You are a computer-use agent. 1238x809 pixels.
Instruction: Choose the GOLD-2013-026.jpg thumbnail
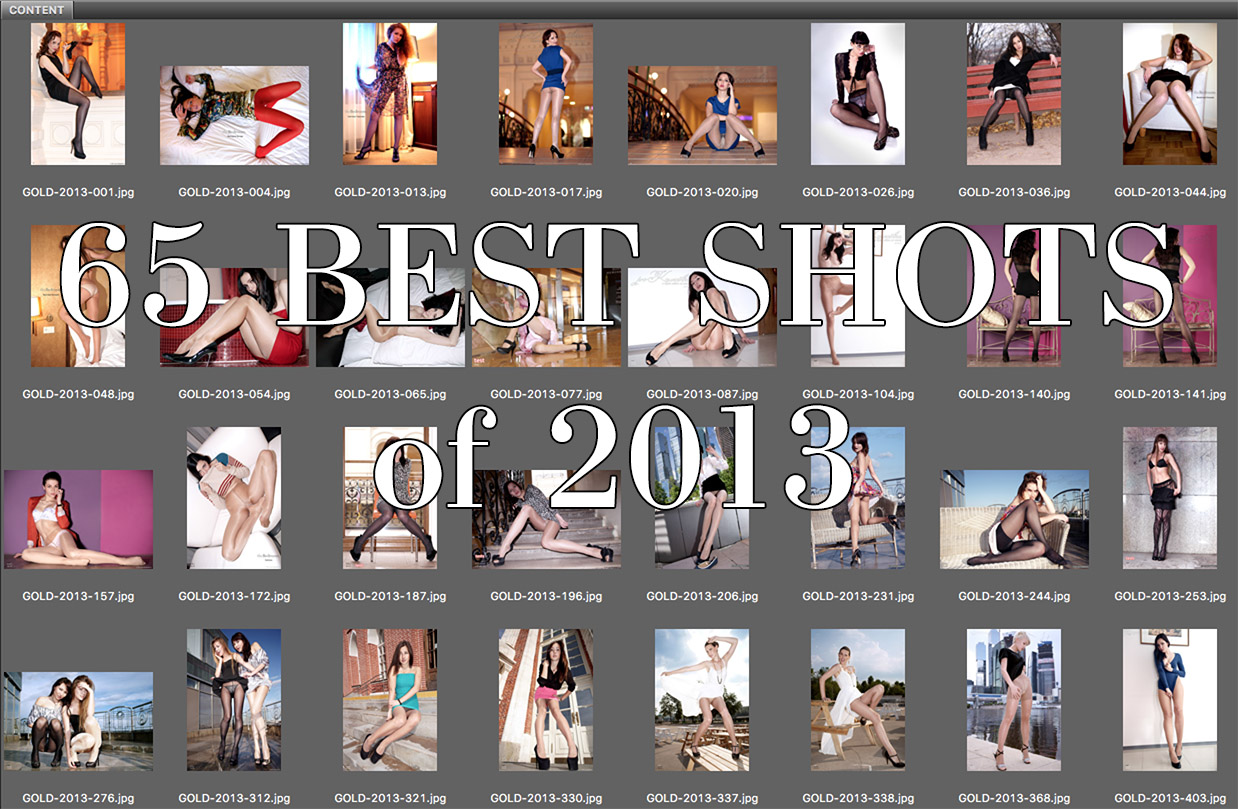pos(858,94)
